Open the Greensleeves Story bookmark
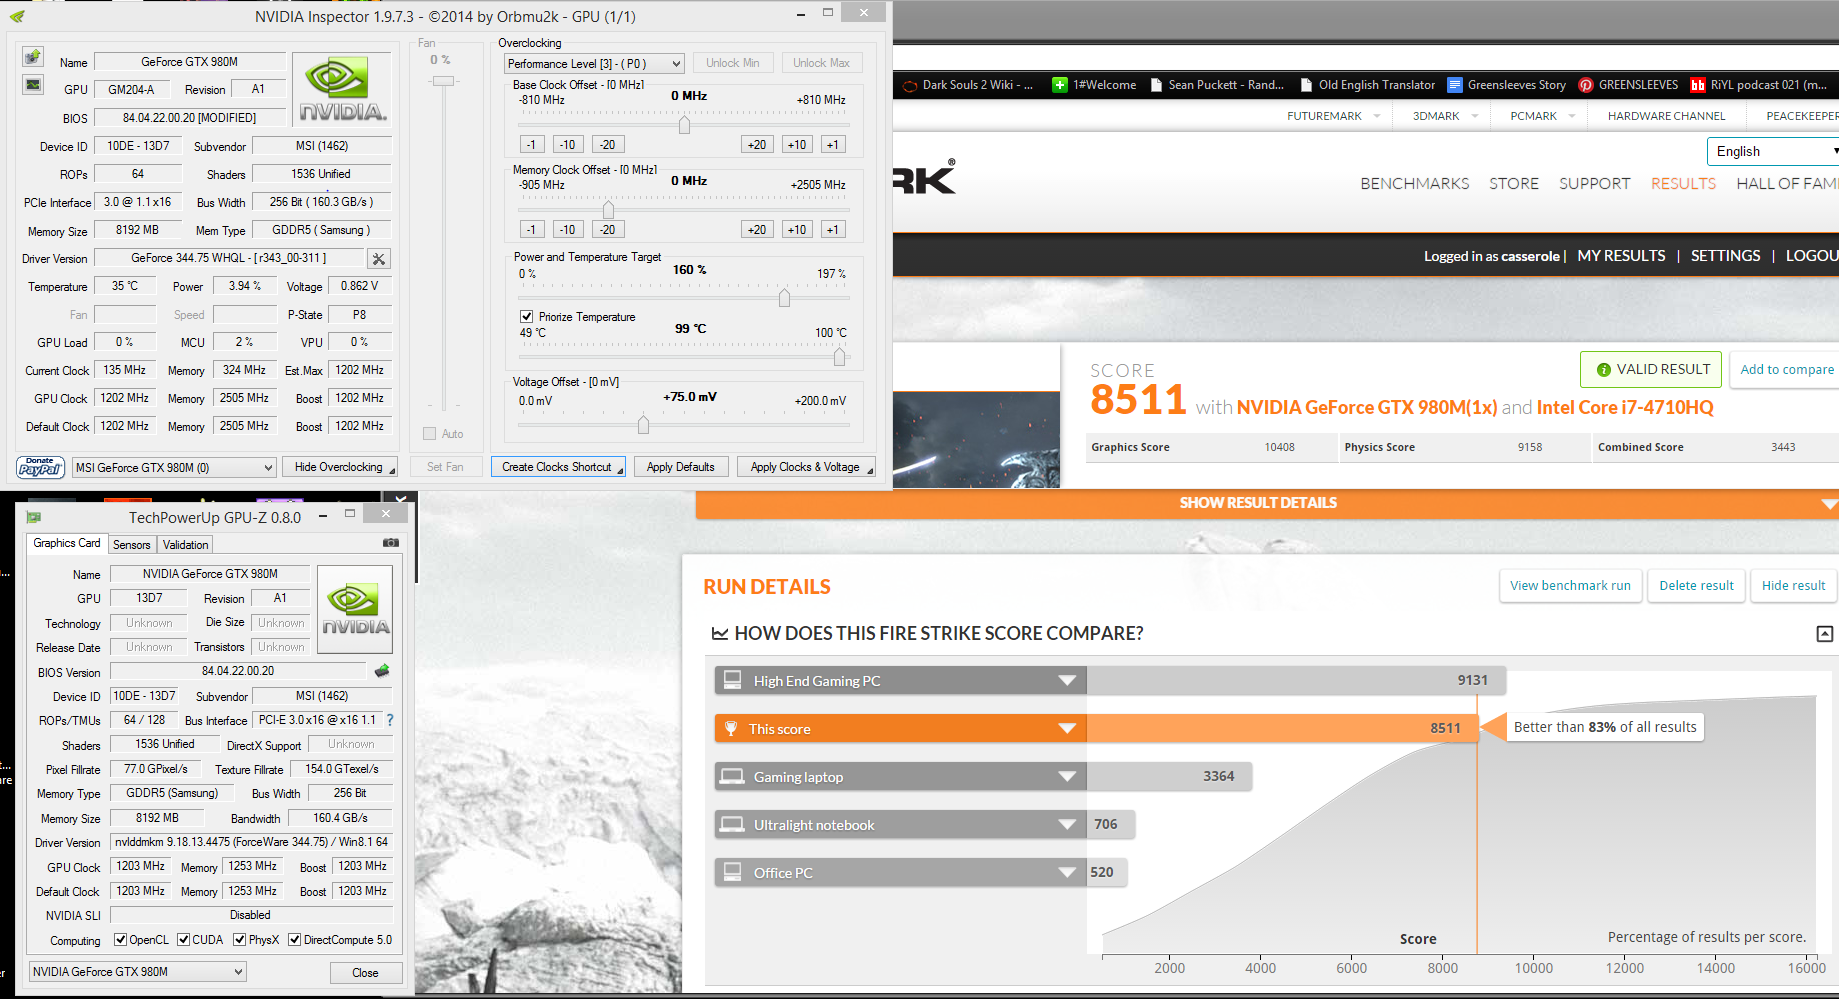This screenshot has width=1839, height=999. click(1506, 85)
